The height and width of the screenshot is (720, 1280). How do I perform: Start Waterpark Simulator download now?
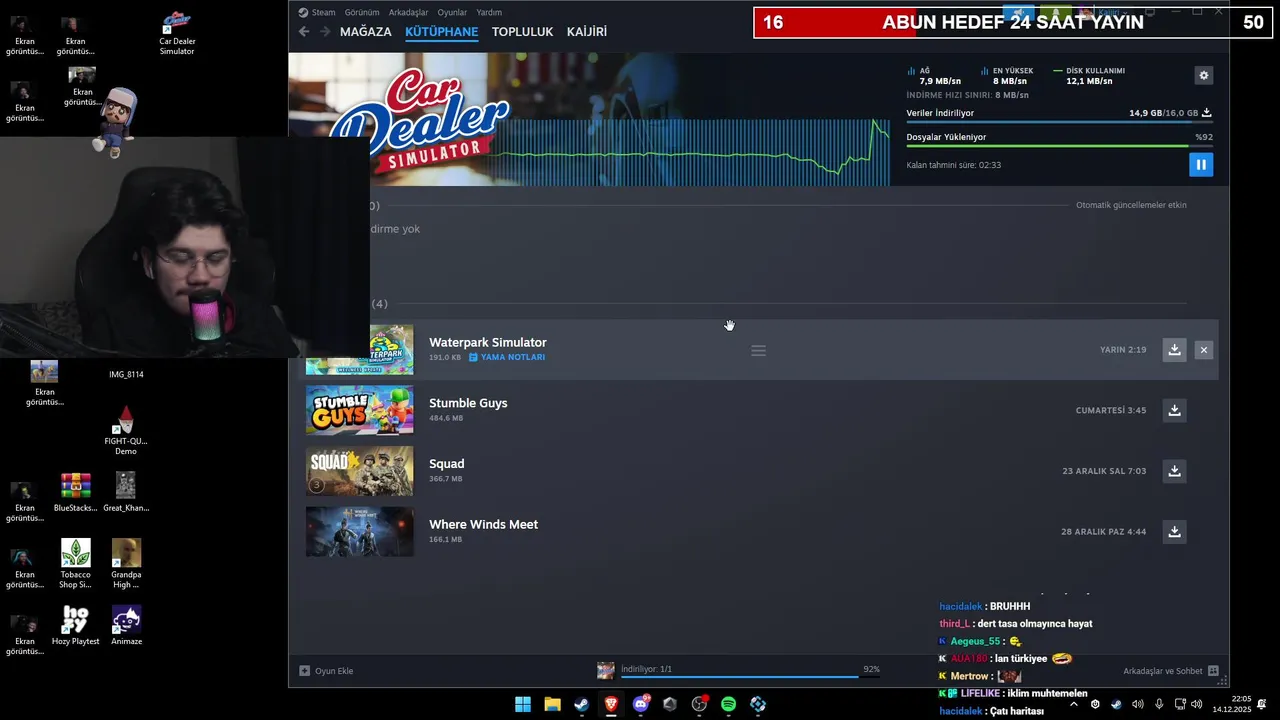click(x=1174, y=350)
